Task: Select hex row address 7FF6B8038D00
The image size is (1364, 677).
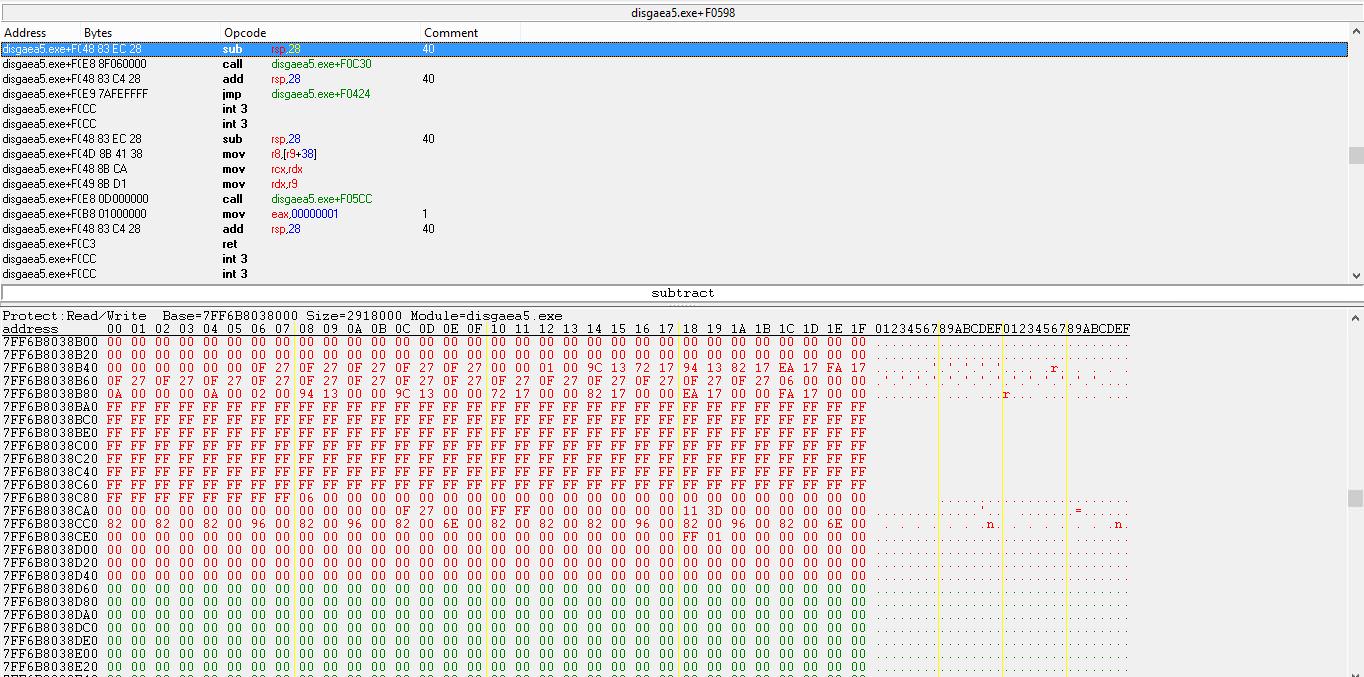Action: 50,550
